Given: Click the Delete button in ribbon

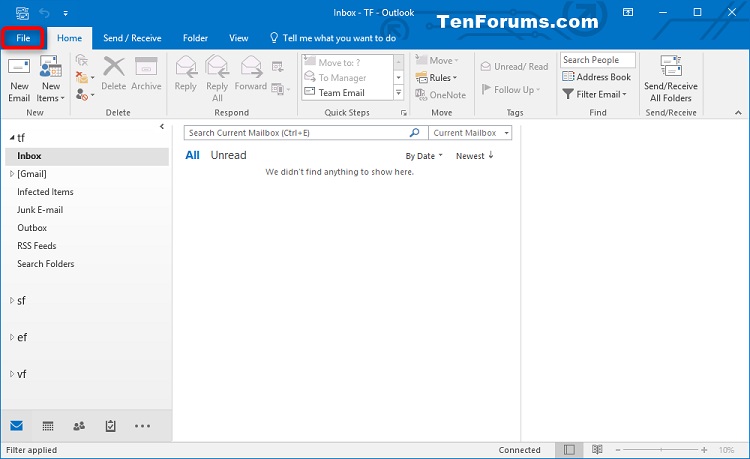Looking at the screenshot, I should coord(114,74).
